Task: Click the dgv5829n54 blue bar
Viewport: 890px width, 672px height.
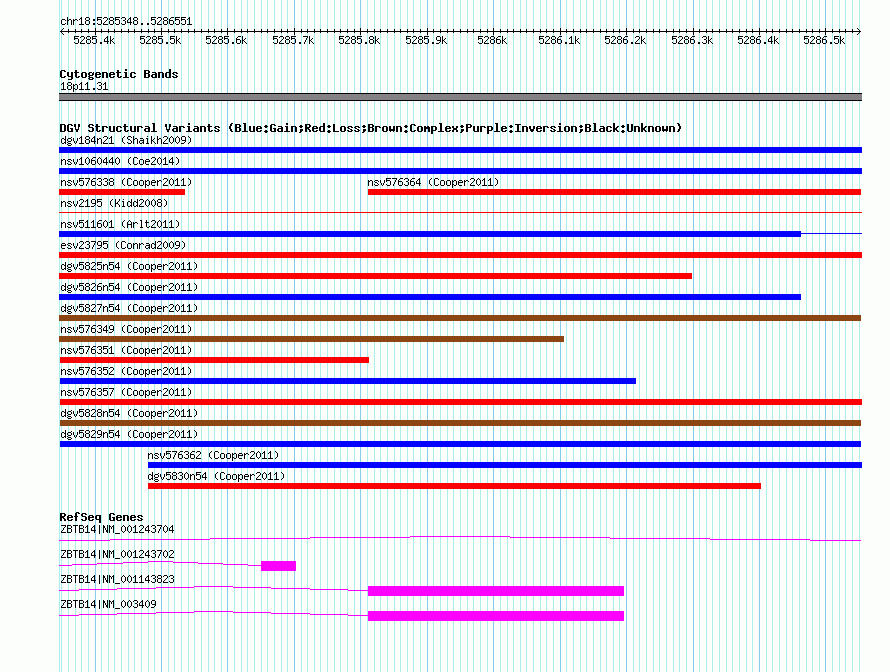Action: click(x=460, y=444)
